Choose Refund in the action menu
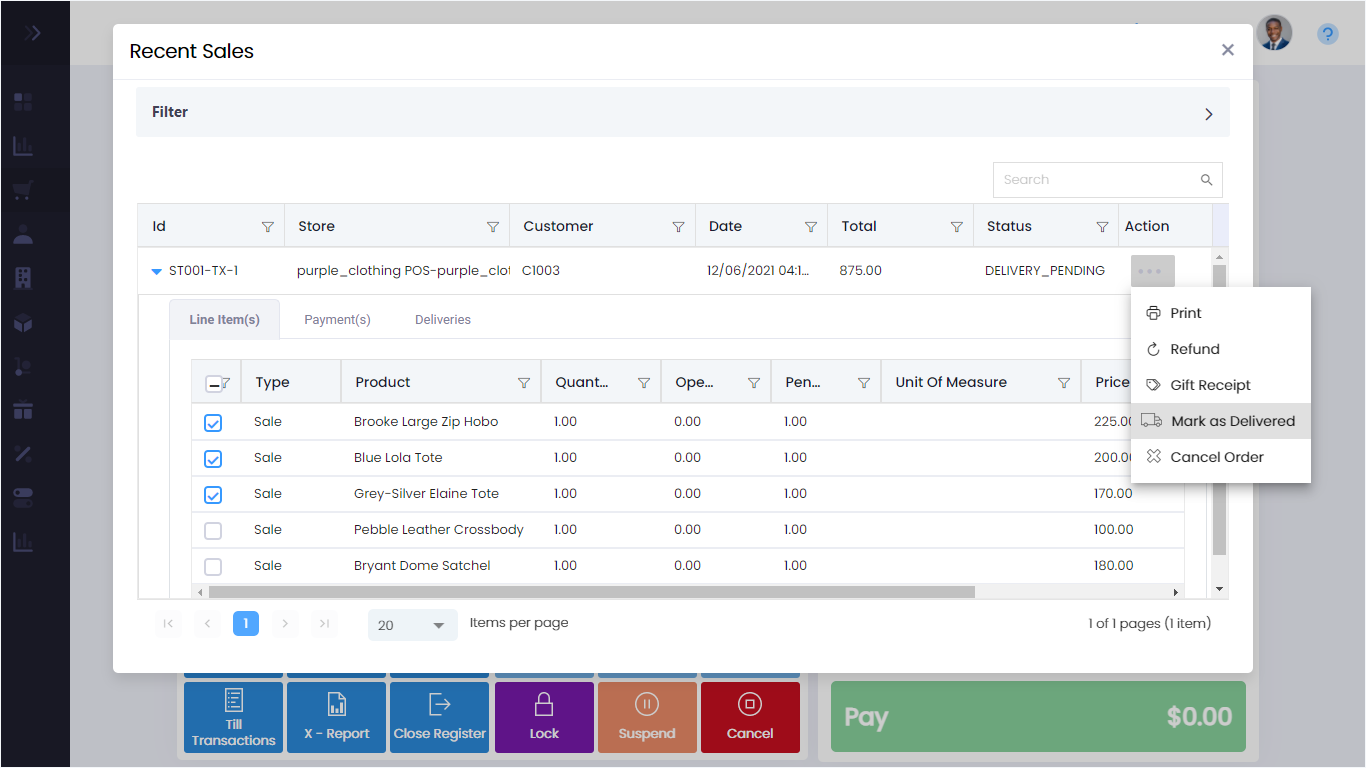This screenshot has height=768, width=1366. pos(1194,349)
